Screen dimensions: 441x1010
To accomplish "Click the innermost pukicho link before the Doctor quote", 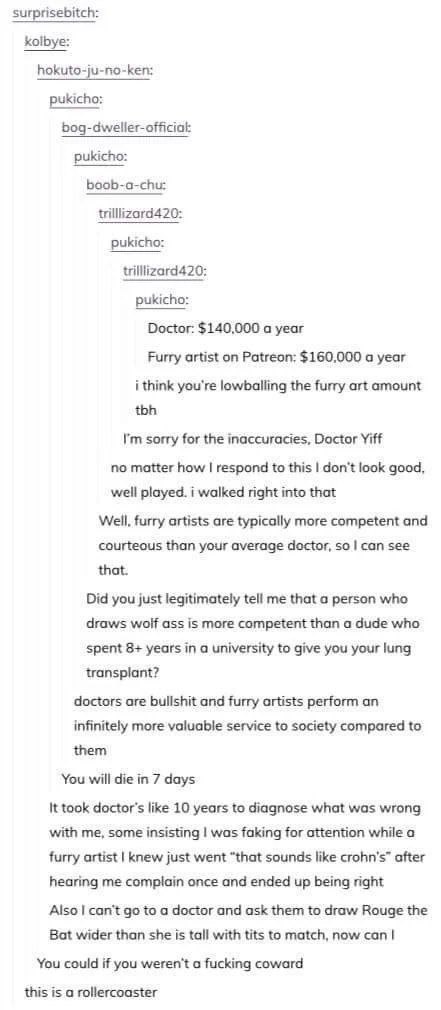I will point(162,301).
